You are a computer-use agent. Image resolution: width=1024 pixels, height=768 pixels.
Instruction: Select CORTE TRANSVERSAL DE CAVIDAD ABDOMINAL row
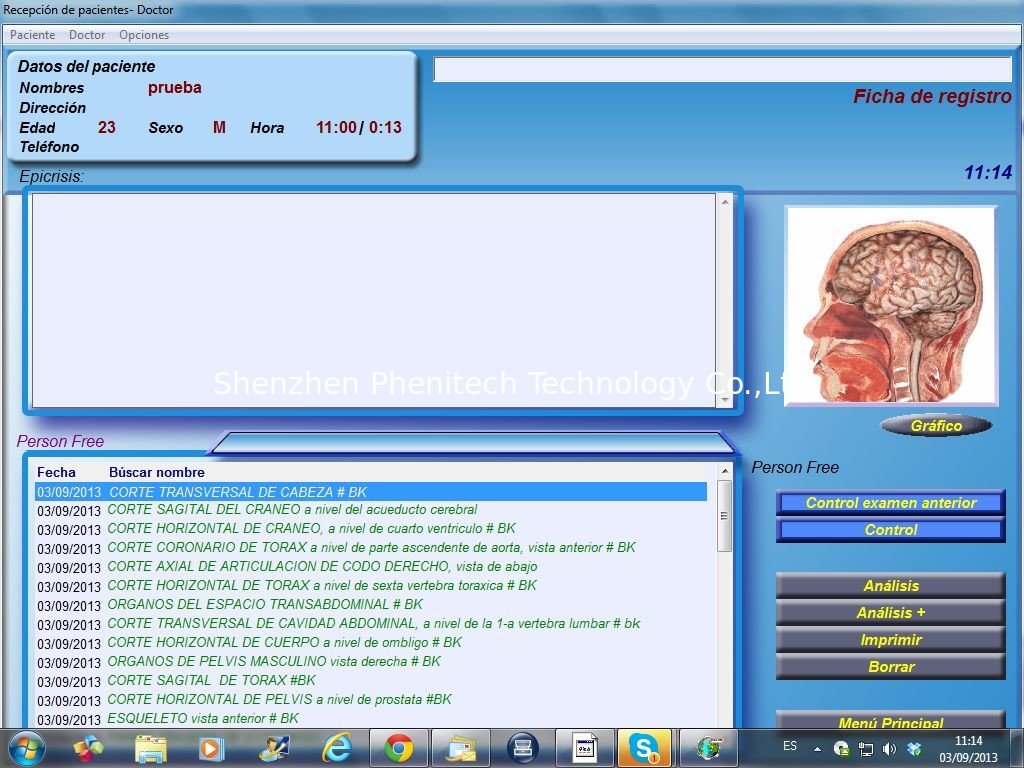pyautogui.click(x=370, y=624)
